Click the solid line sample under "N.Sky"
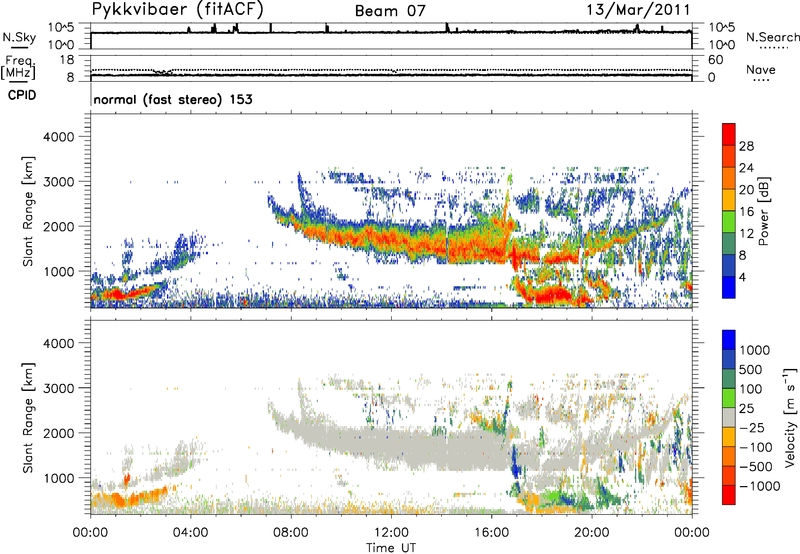The image size is (800, 554). point(19,47)
